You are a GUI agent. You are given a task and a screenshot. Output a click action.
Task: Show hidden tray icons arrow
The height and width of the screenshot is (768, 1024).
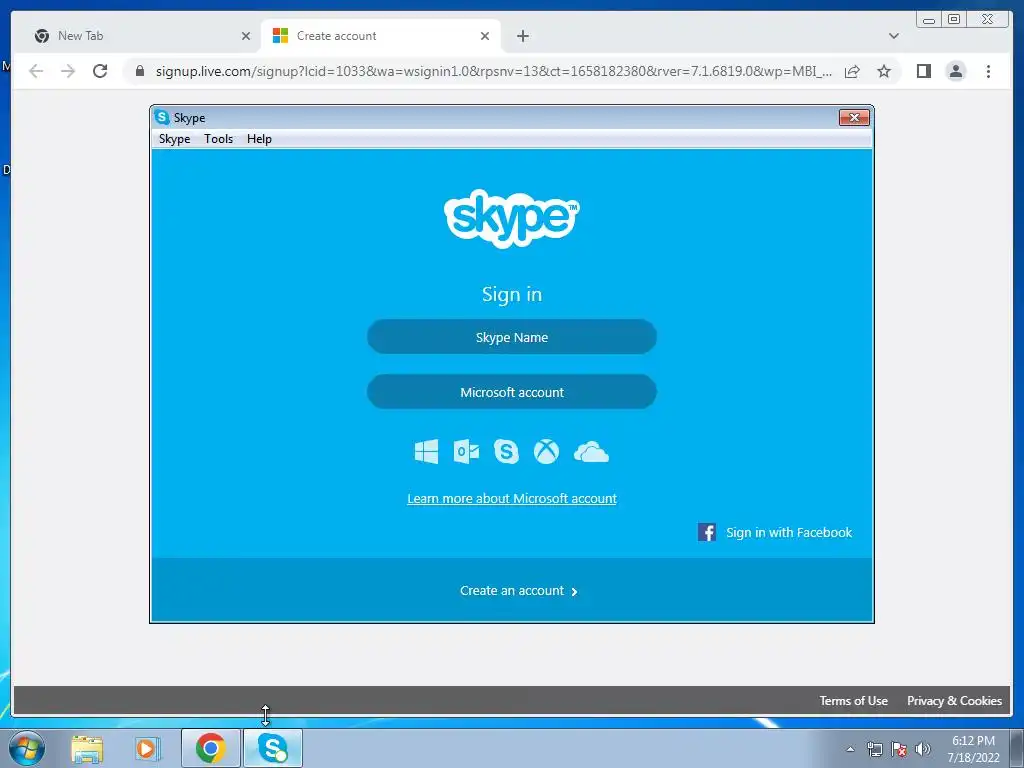pyautogui.click(x=850, y=749)
